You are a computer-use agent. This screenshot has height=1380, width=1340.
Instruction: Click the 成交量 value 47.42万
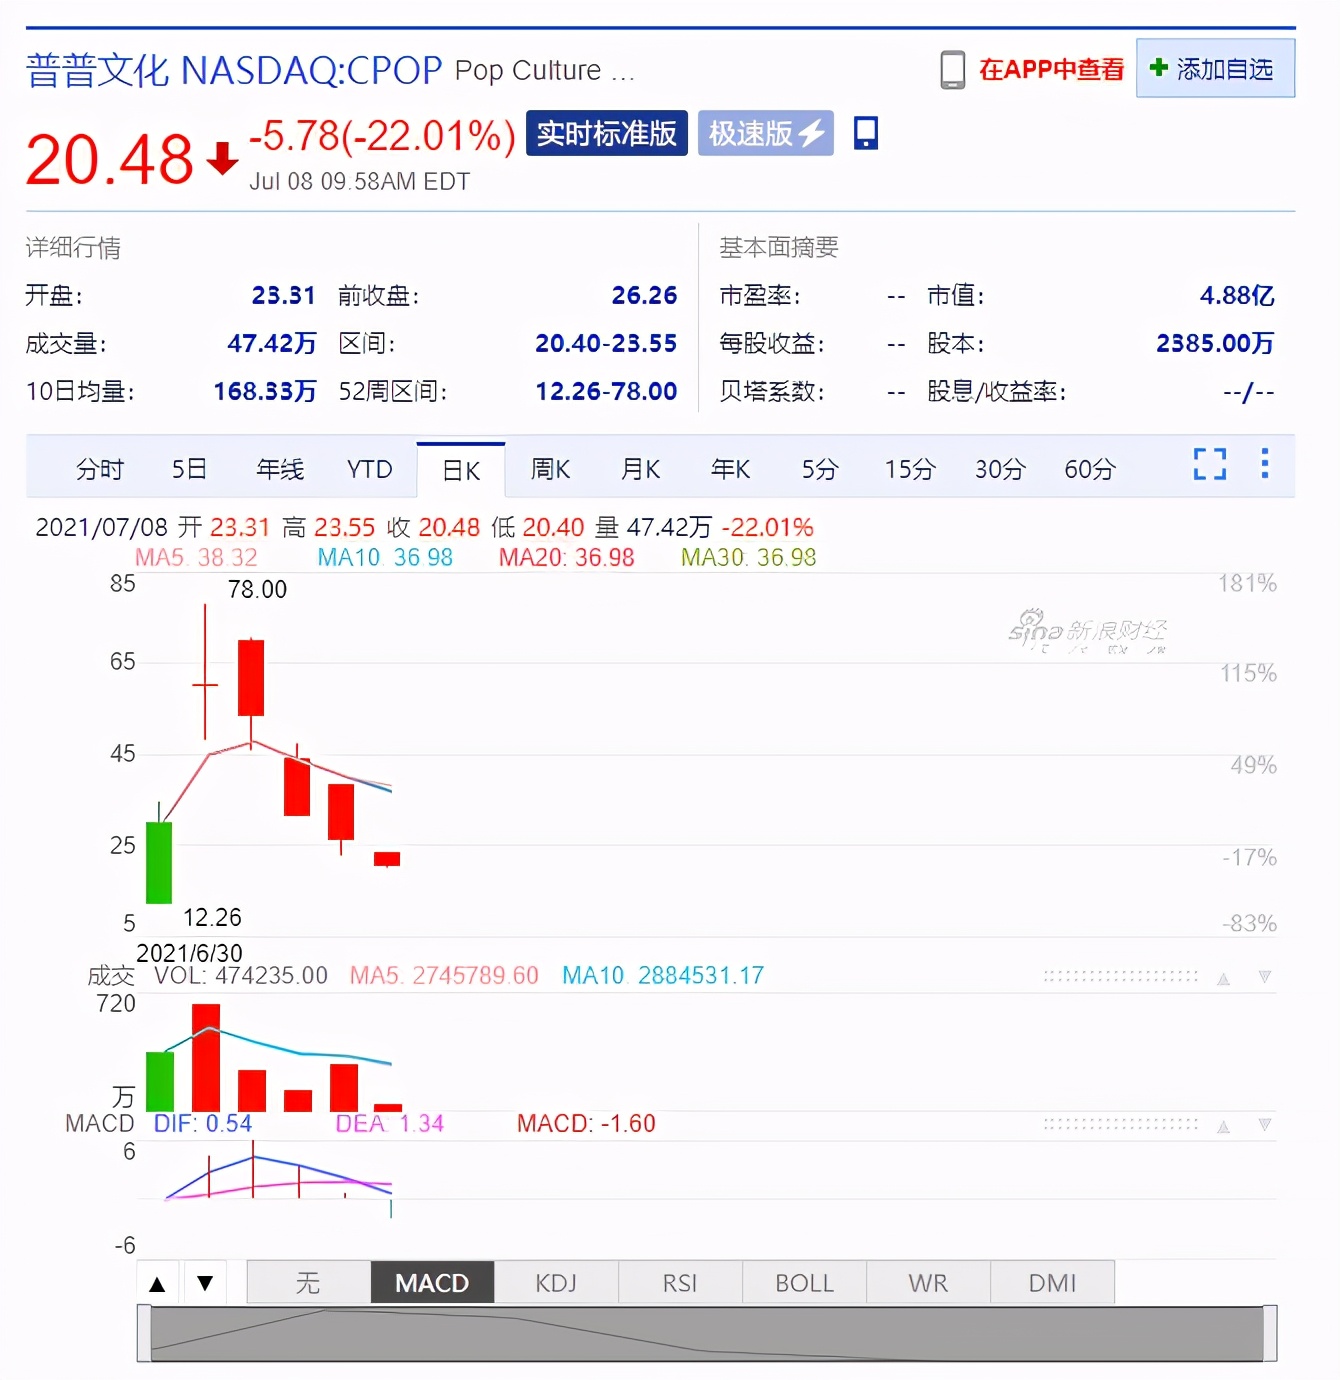271,343
